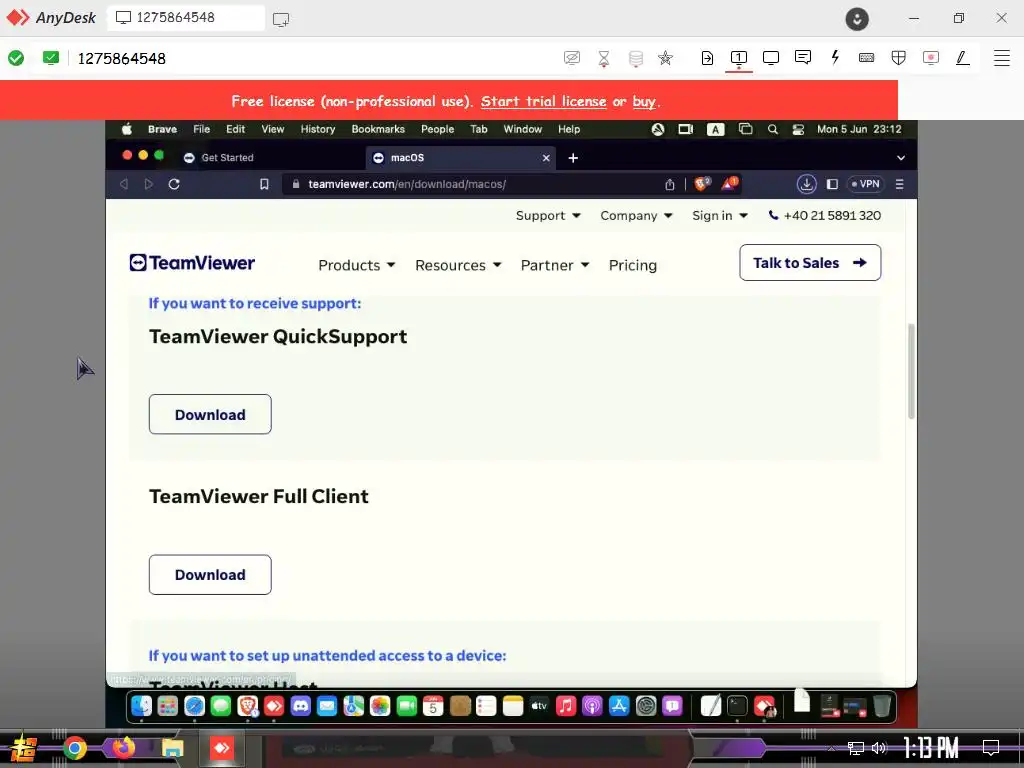Click the buy link in red banner

643,101
